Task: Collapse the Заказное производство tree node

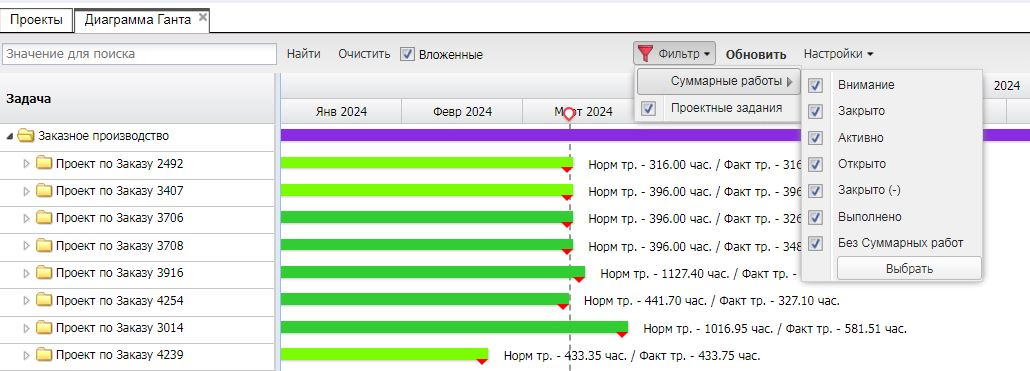Action: 10,137
